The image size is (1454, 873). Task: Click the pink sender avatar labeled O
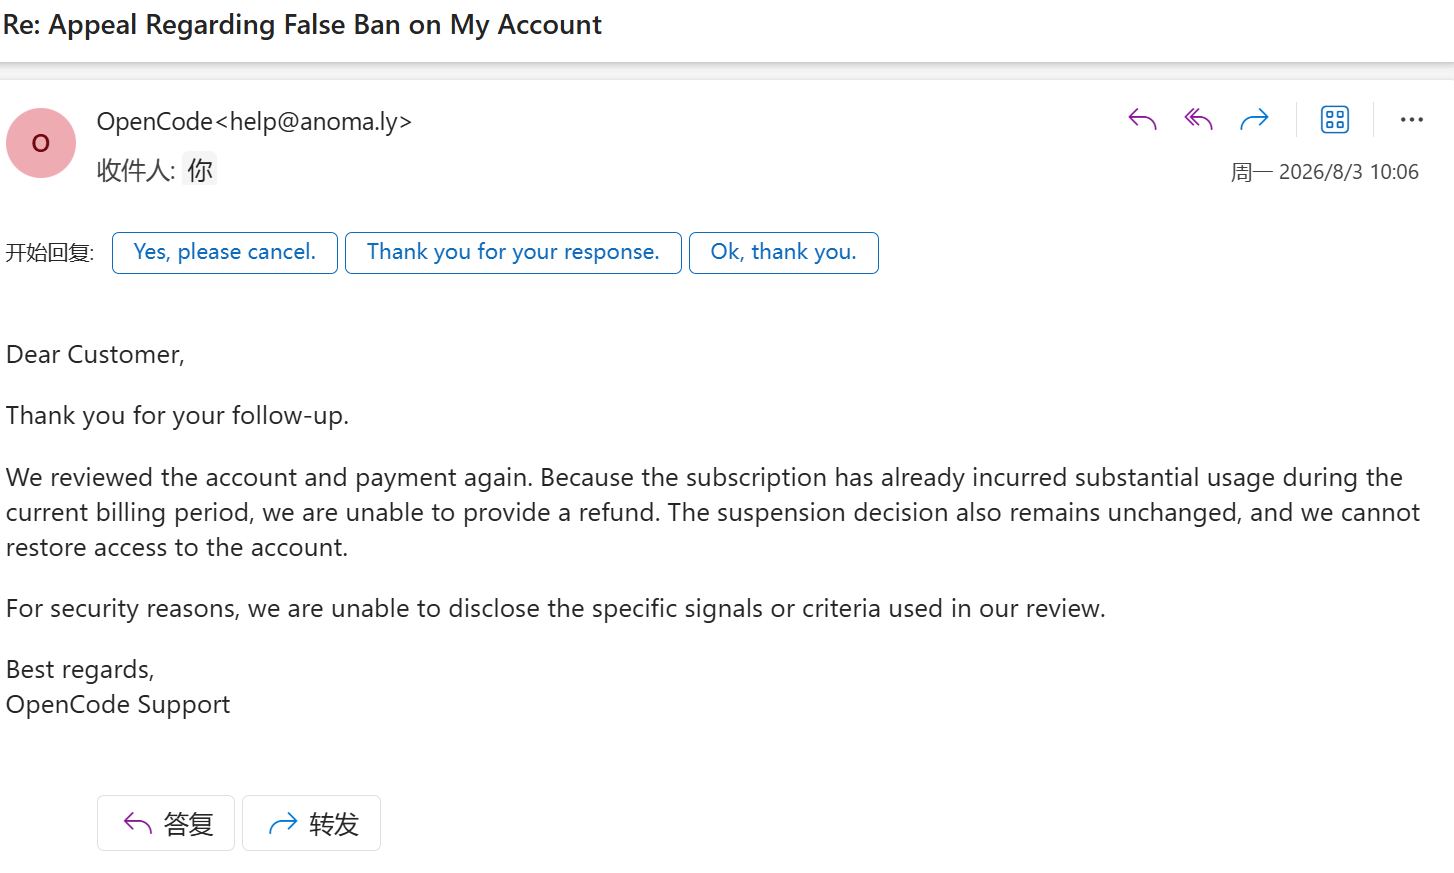click(41, 143)
